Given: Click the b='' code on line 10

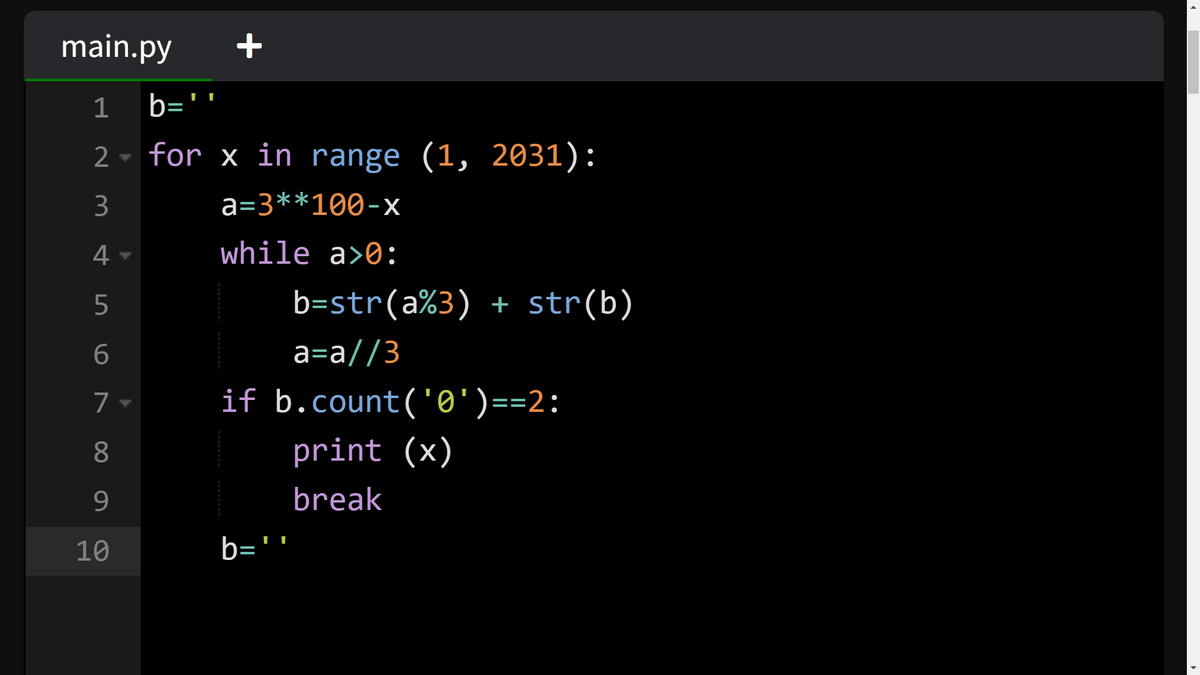Looking at the screenshot, I should pyautogui.click(x=255, y=550).
